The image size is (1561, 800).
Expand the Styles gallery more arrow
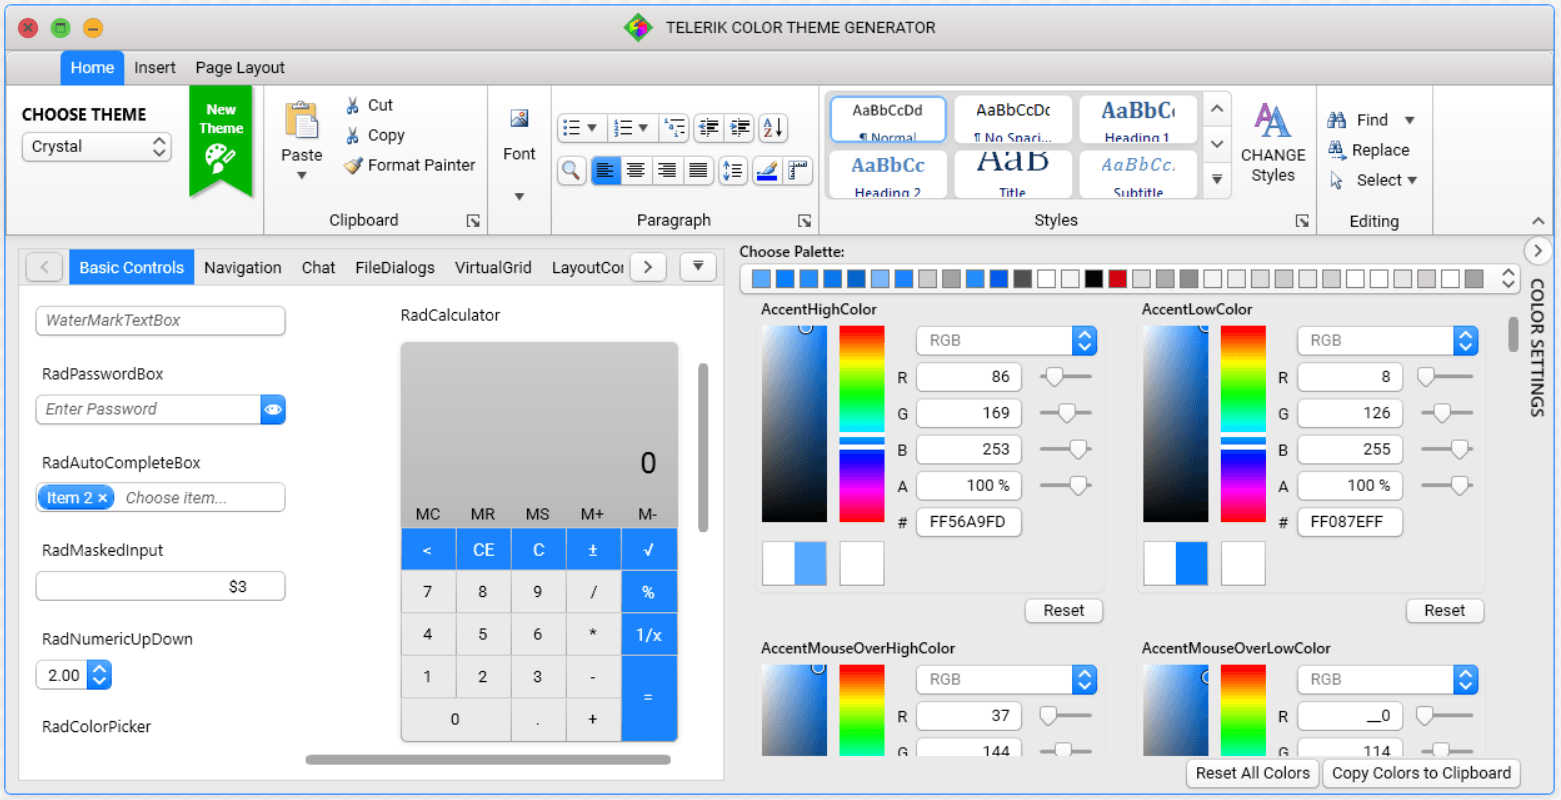1217,180
